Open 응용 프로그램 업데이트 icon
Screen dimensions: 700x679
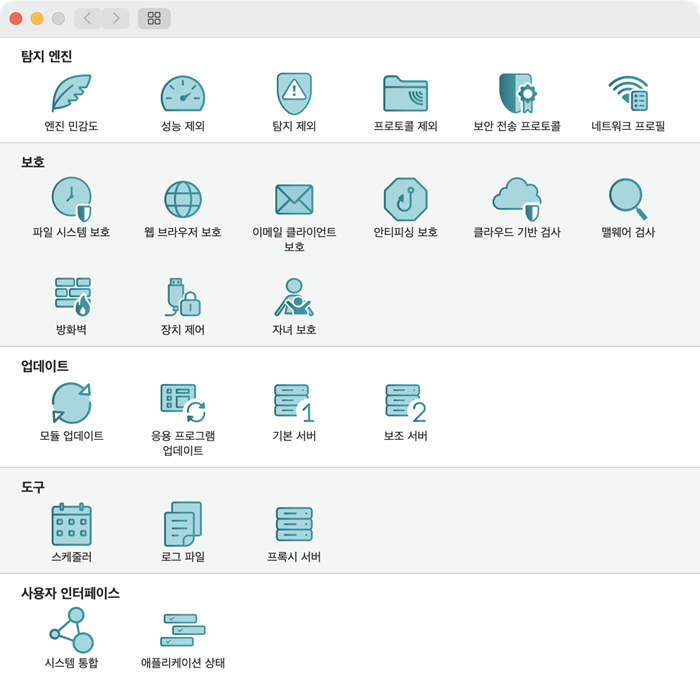(x=183, y=403)
